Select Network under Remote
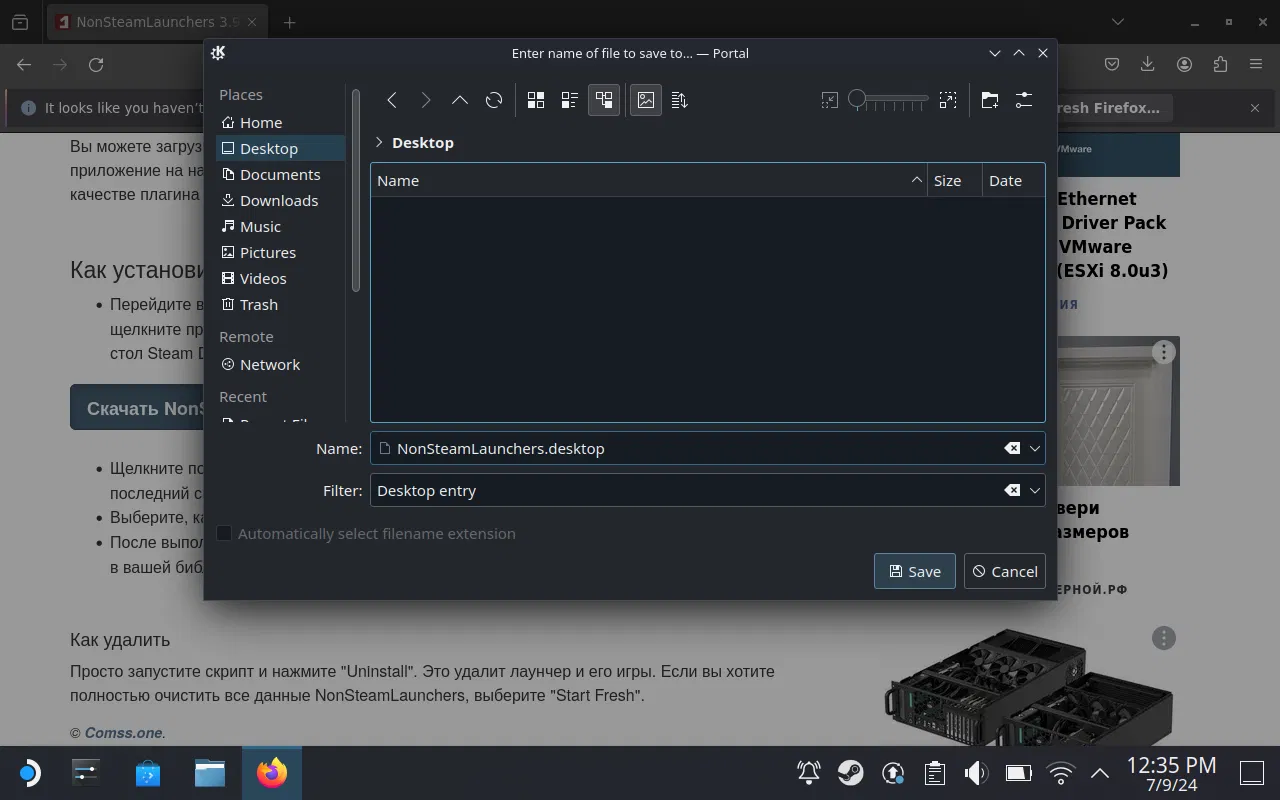1280x800 pixels. [x=281, y=364]
